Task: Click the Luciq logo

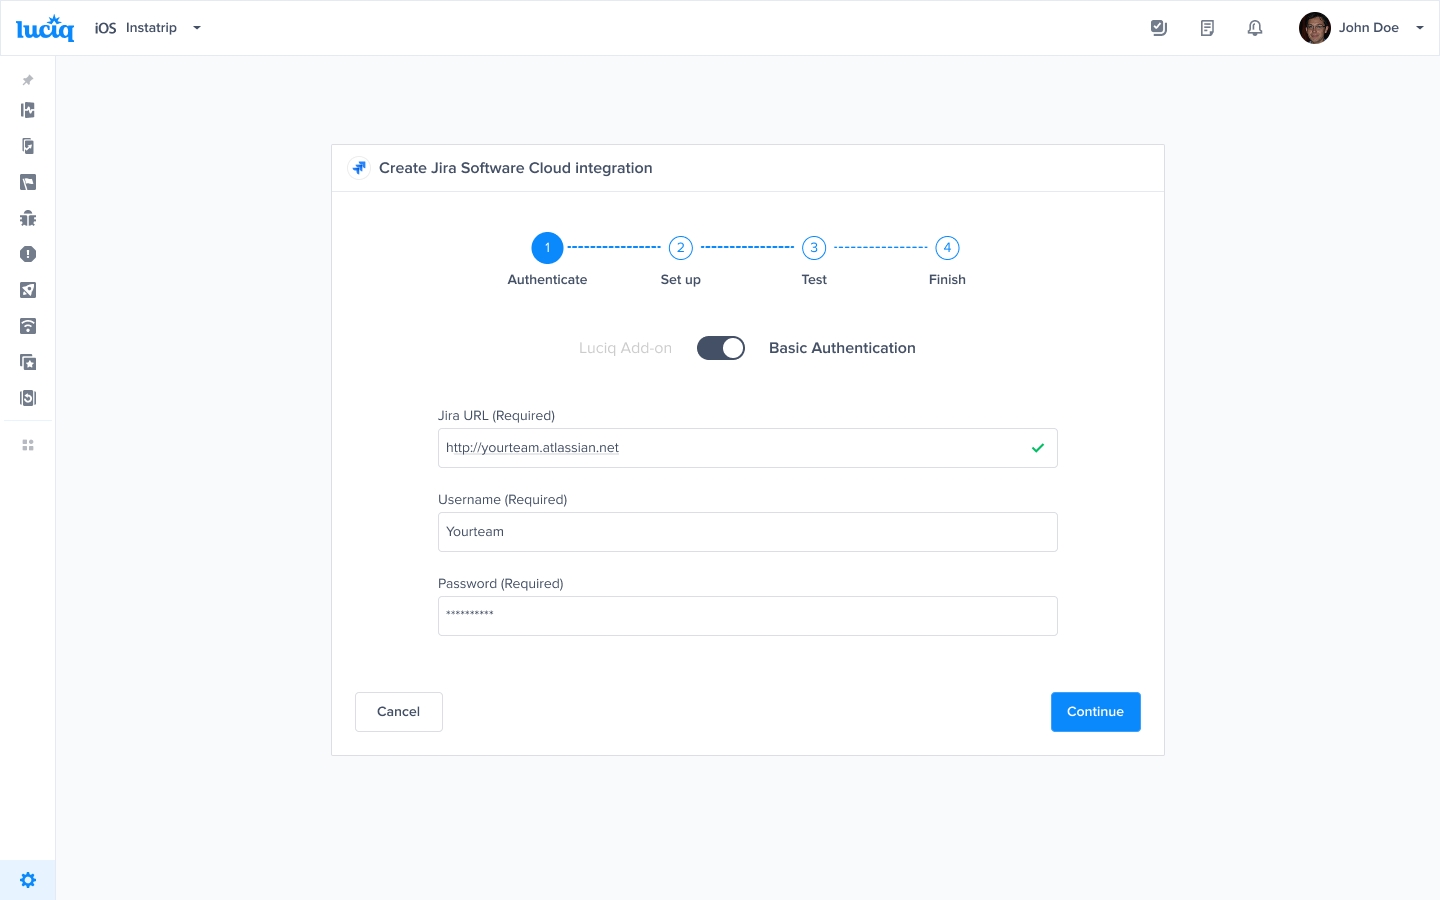Action: click(x=45, y=28)
